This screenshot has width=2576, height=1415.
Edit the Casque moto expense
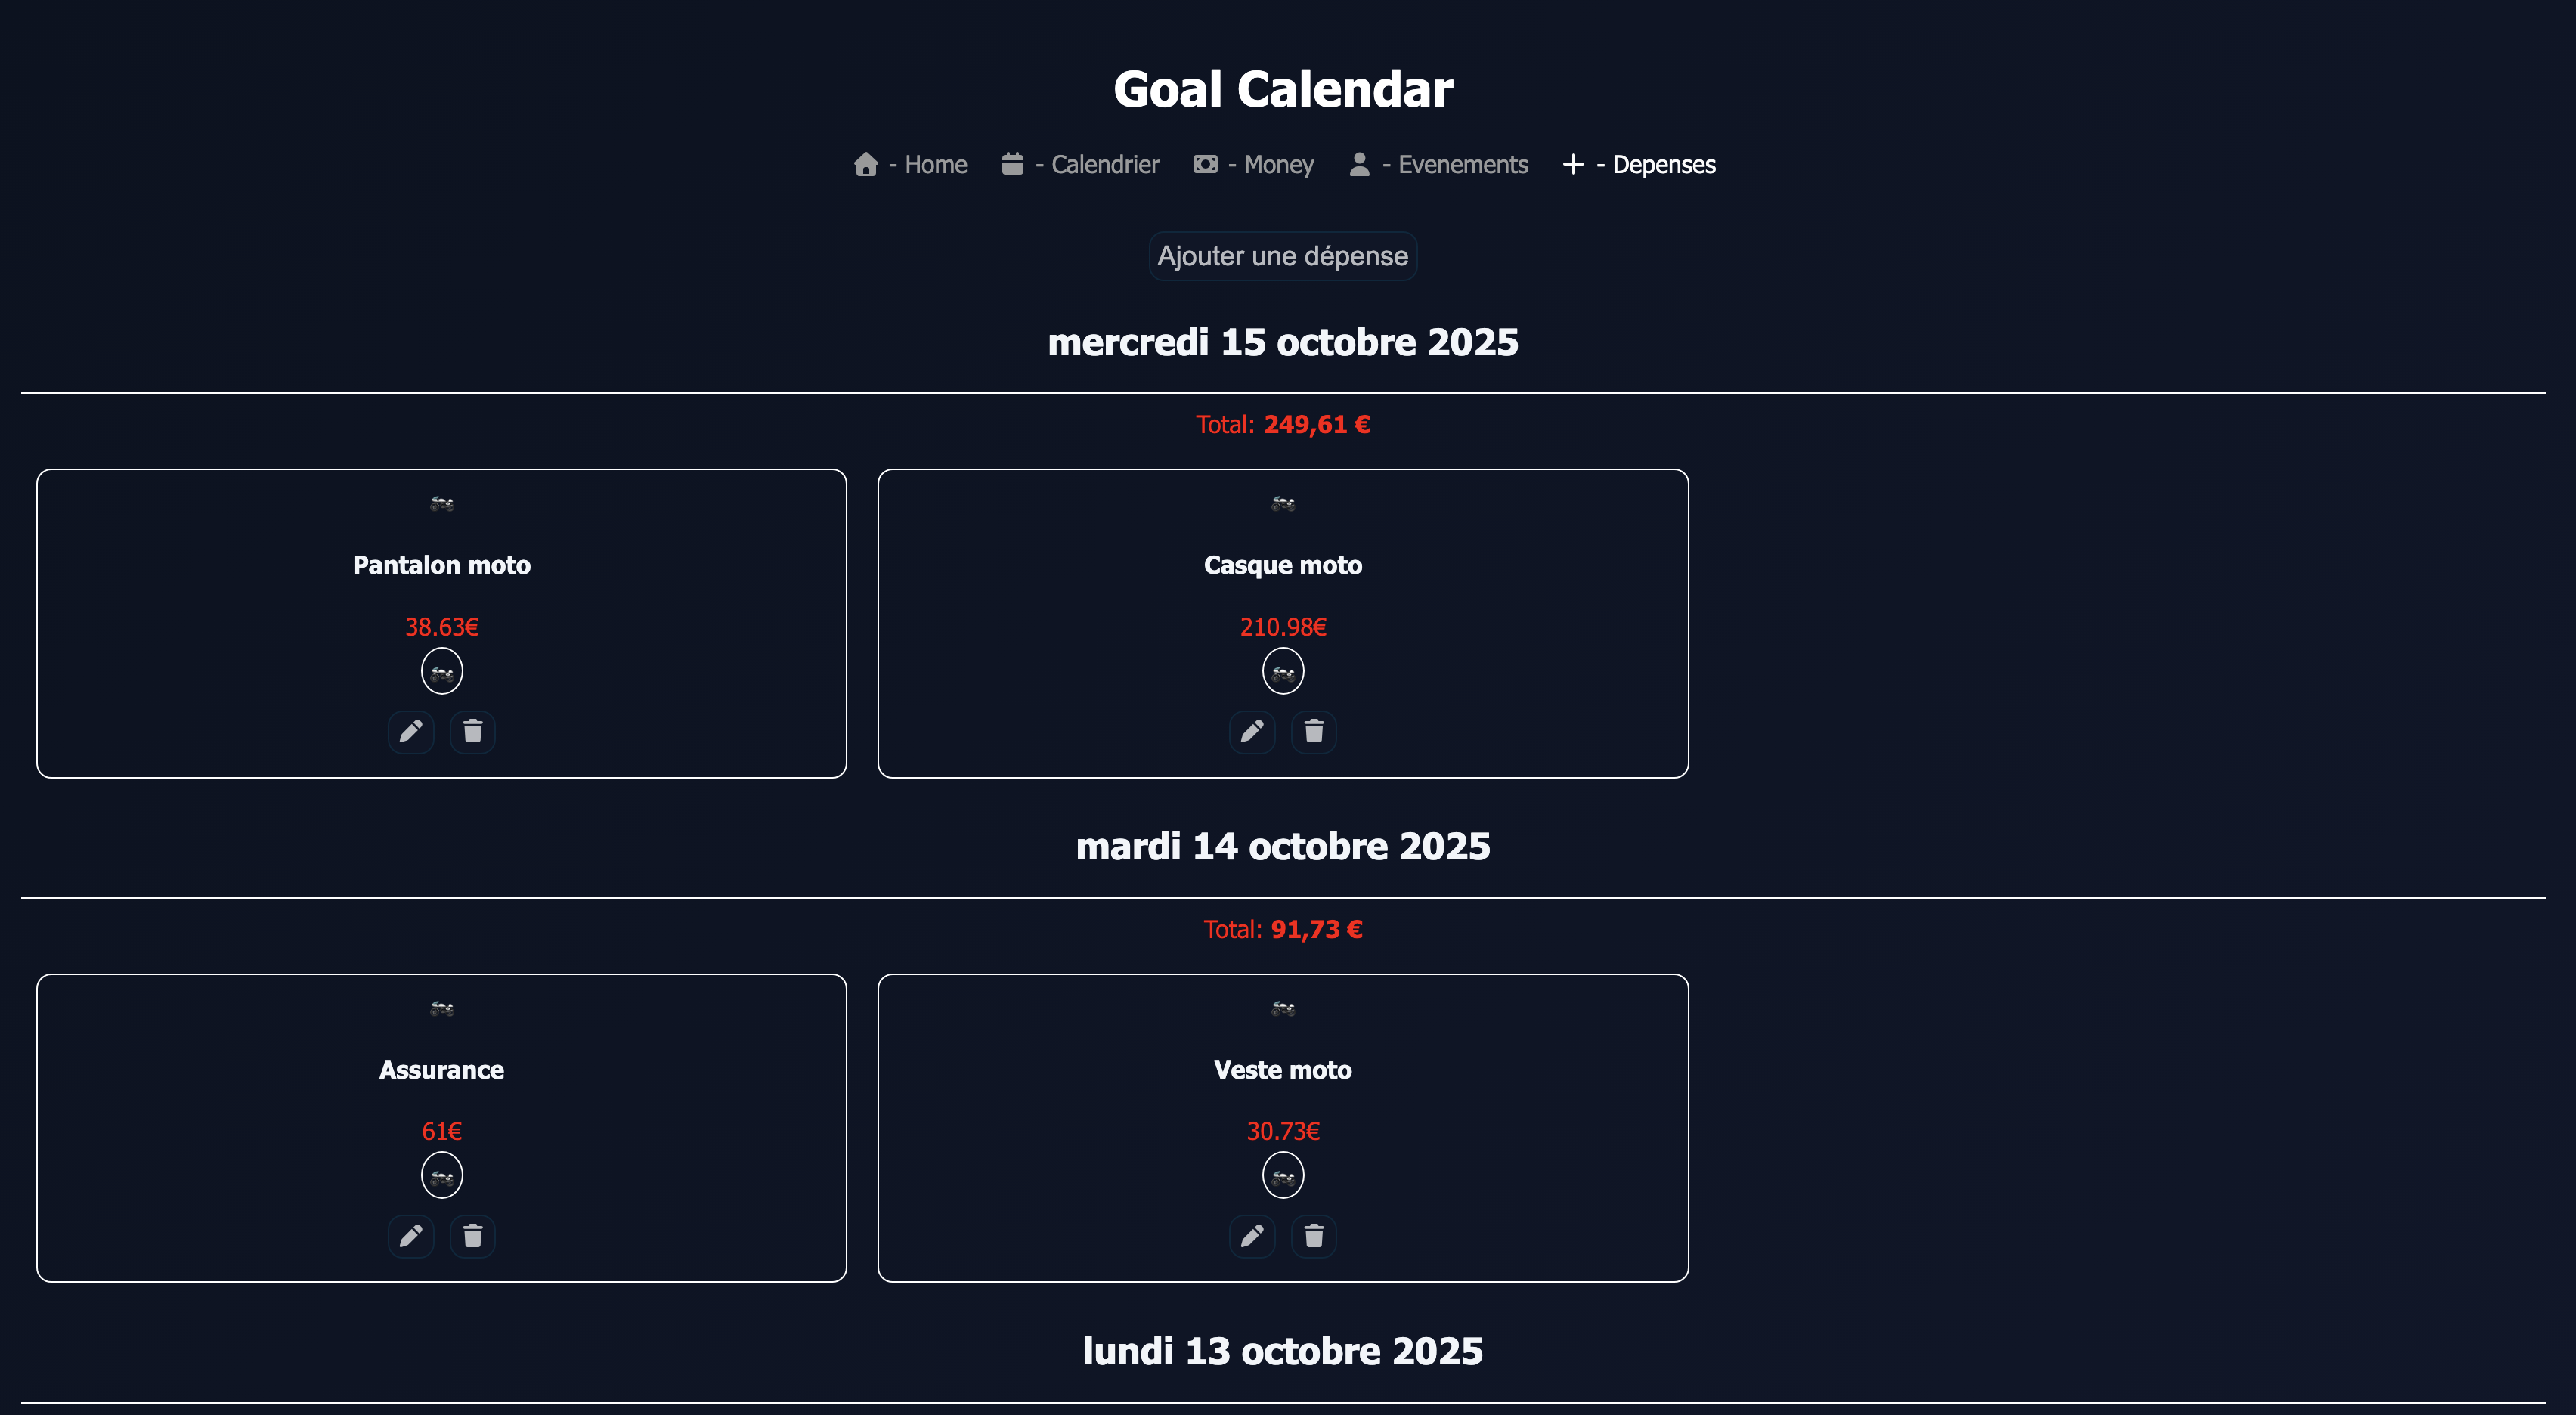pos(1251,732)
